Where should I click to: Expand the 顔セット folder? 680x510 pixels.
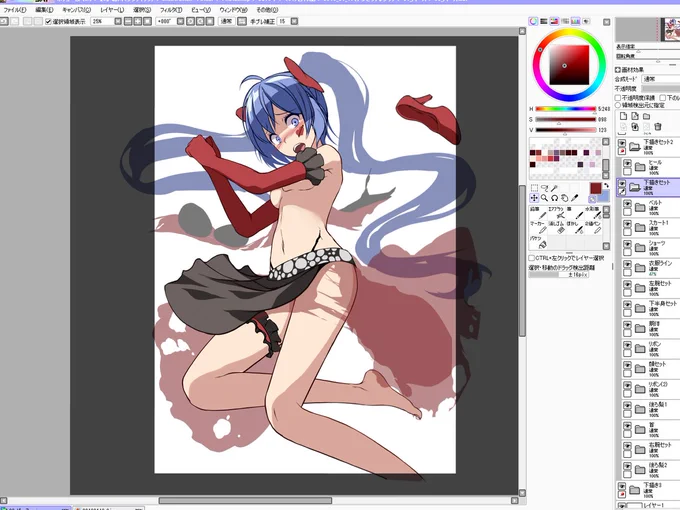pyautogui.click(x=640, y=369)
